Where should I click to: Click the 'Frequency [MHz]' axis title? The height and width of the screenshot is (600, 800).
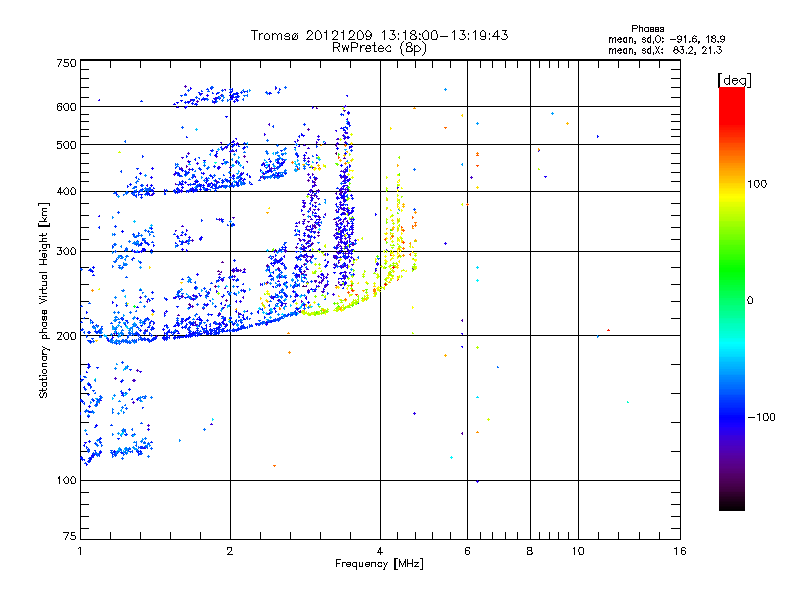379,564
